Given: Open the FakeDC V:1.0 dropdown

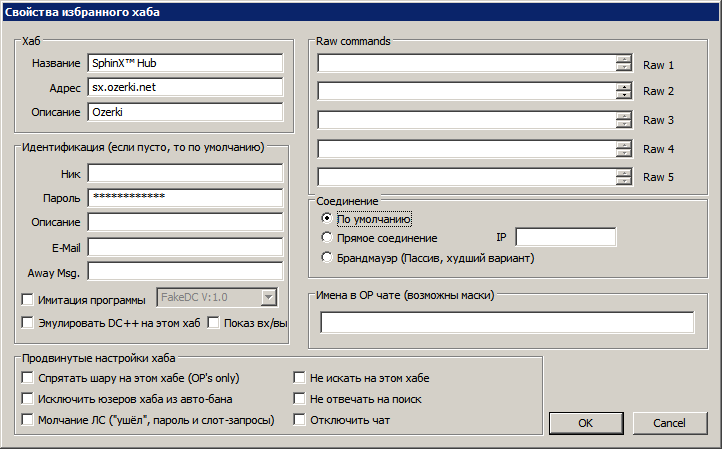Looking at the screenshot, I should coord(268,297).
